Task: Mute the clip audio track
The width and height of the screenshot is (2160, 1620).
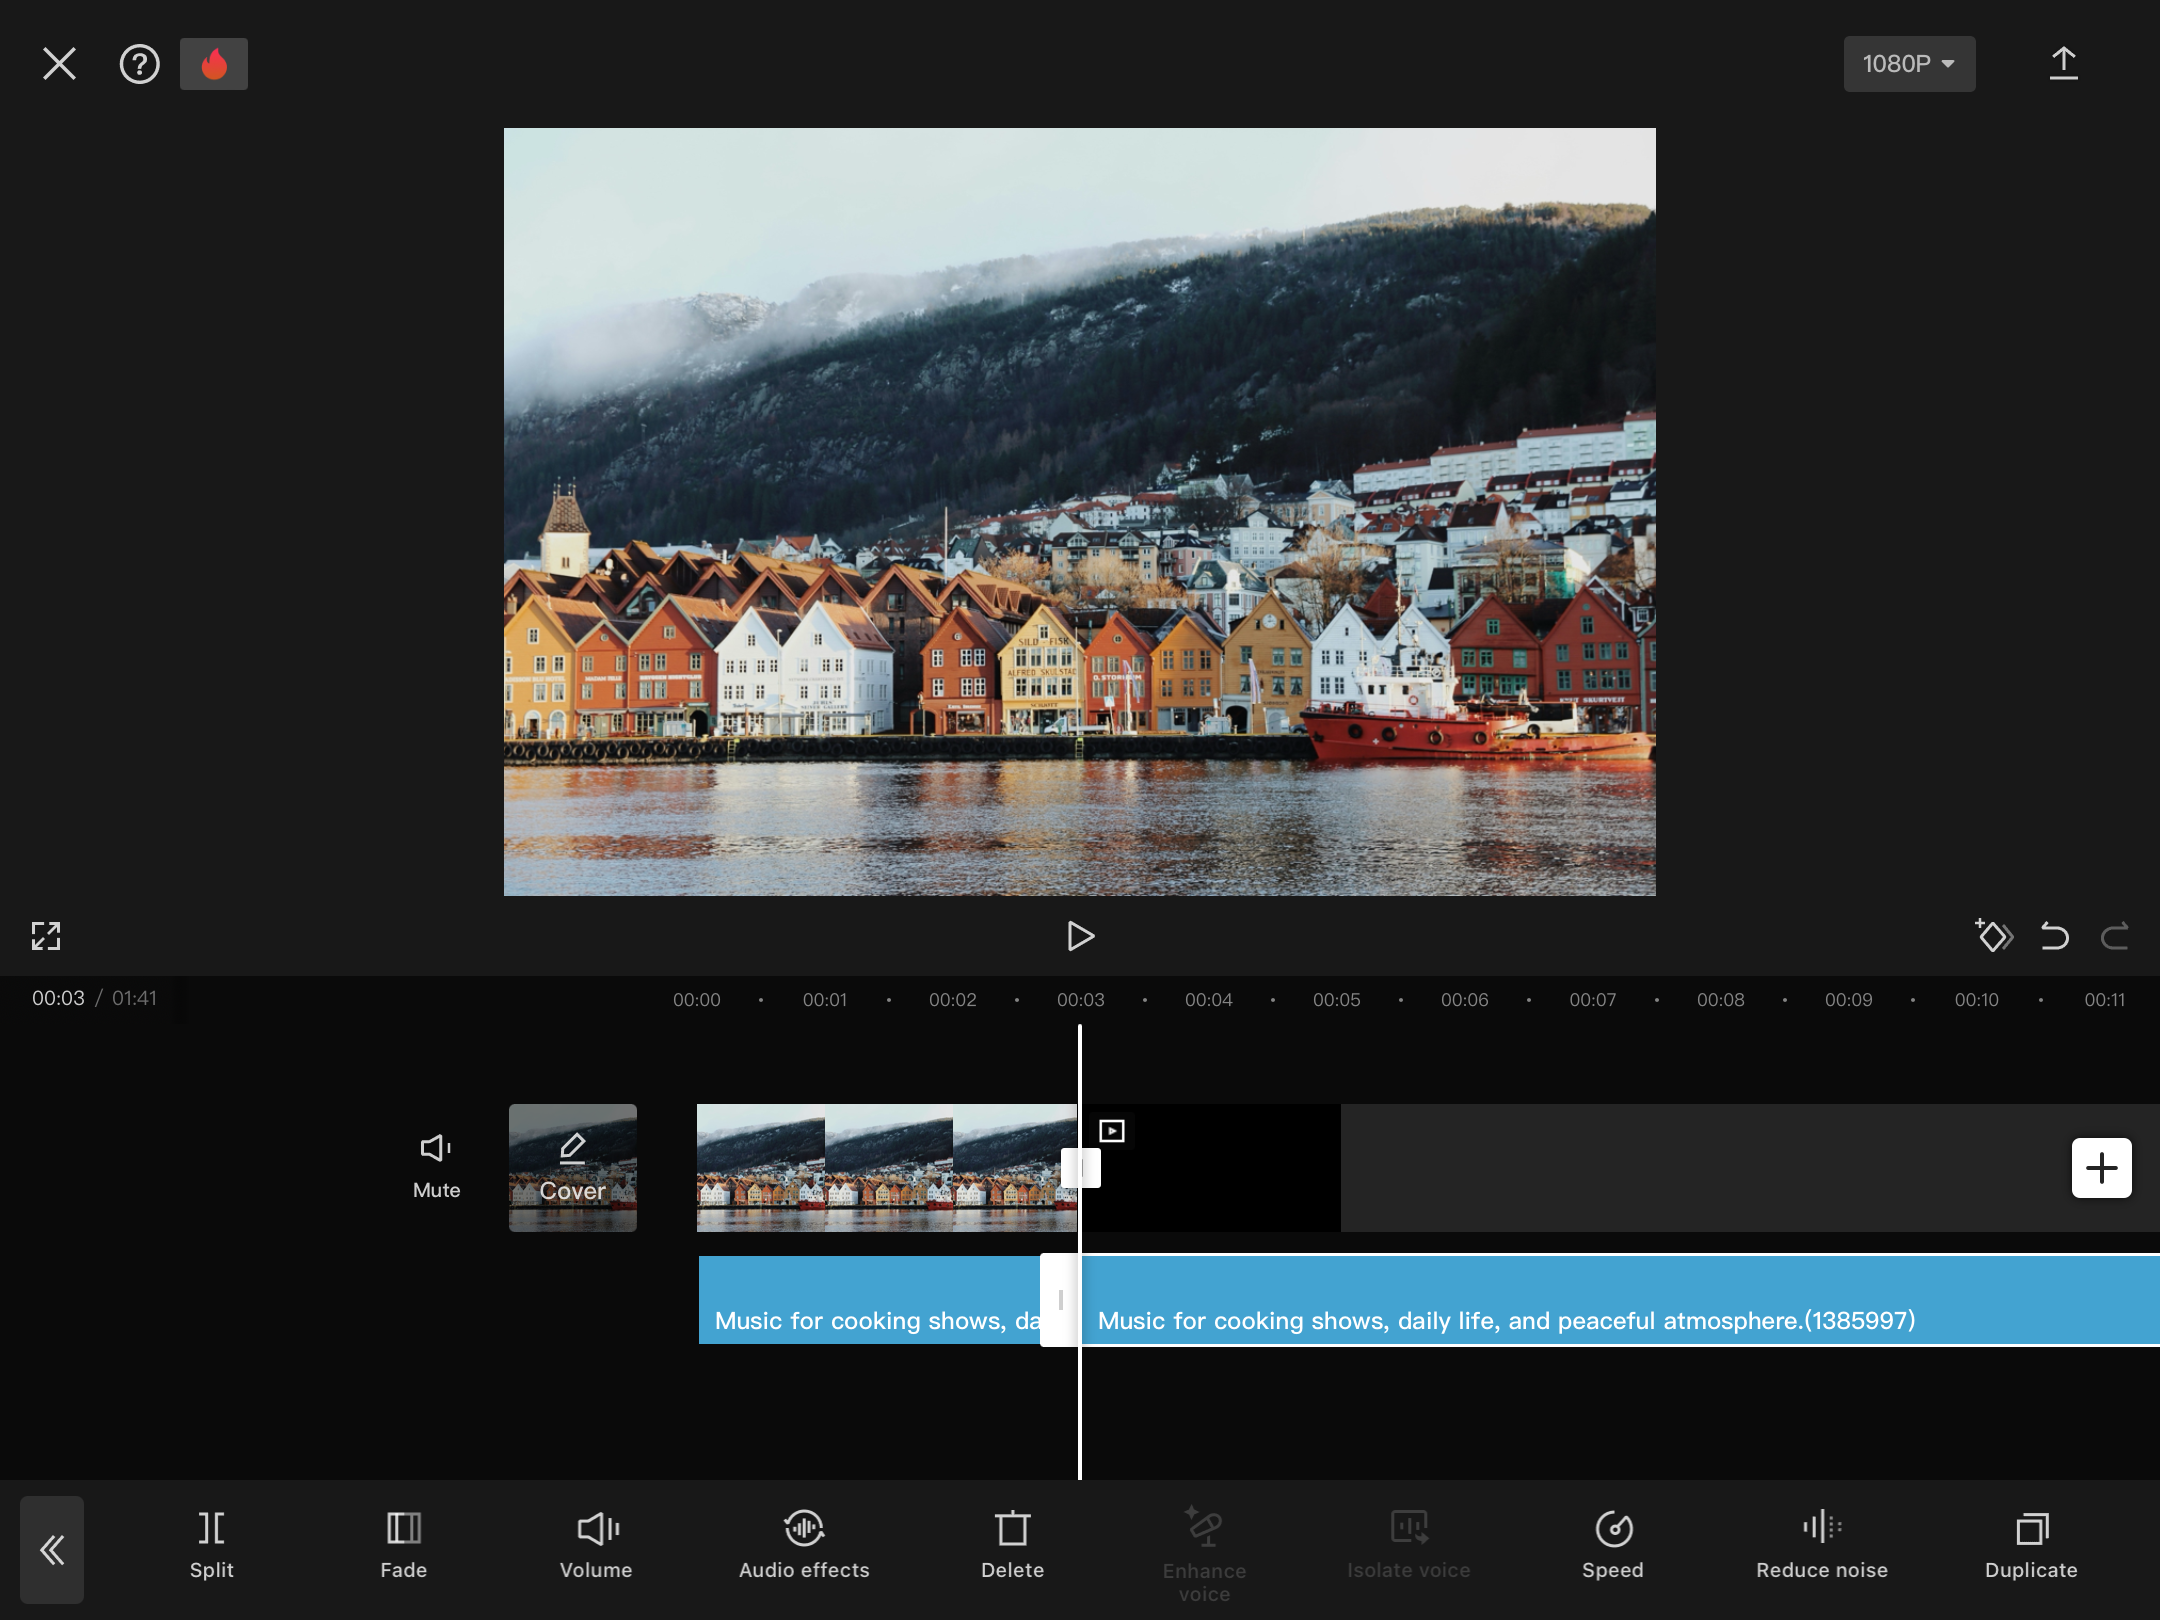Action: pos(436,1166)
